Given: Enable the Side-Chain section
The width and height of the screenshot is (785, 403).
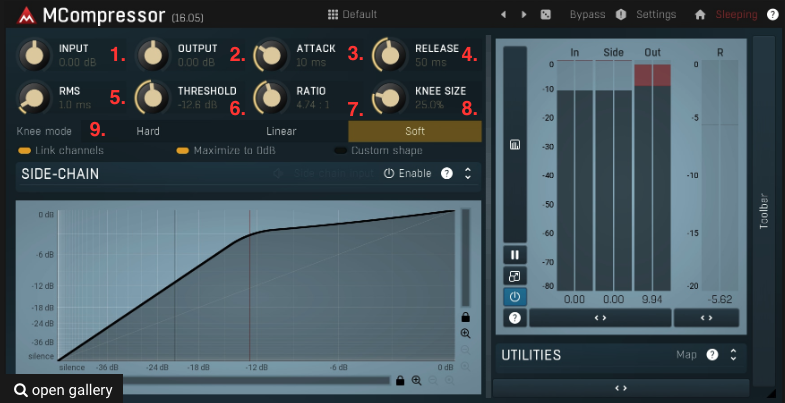Looking at the screenshot, I should click(408, 173).
